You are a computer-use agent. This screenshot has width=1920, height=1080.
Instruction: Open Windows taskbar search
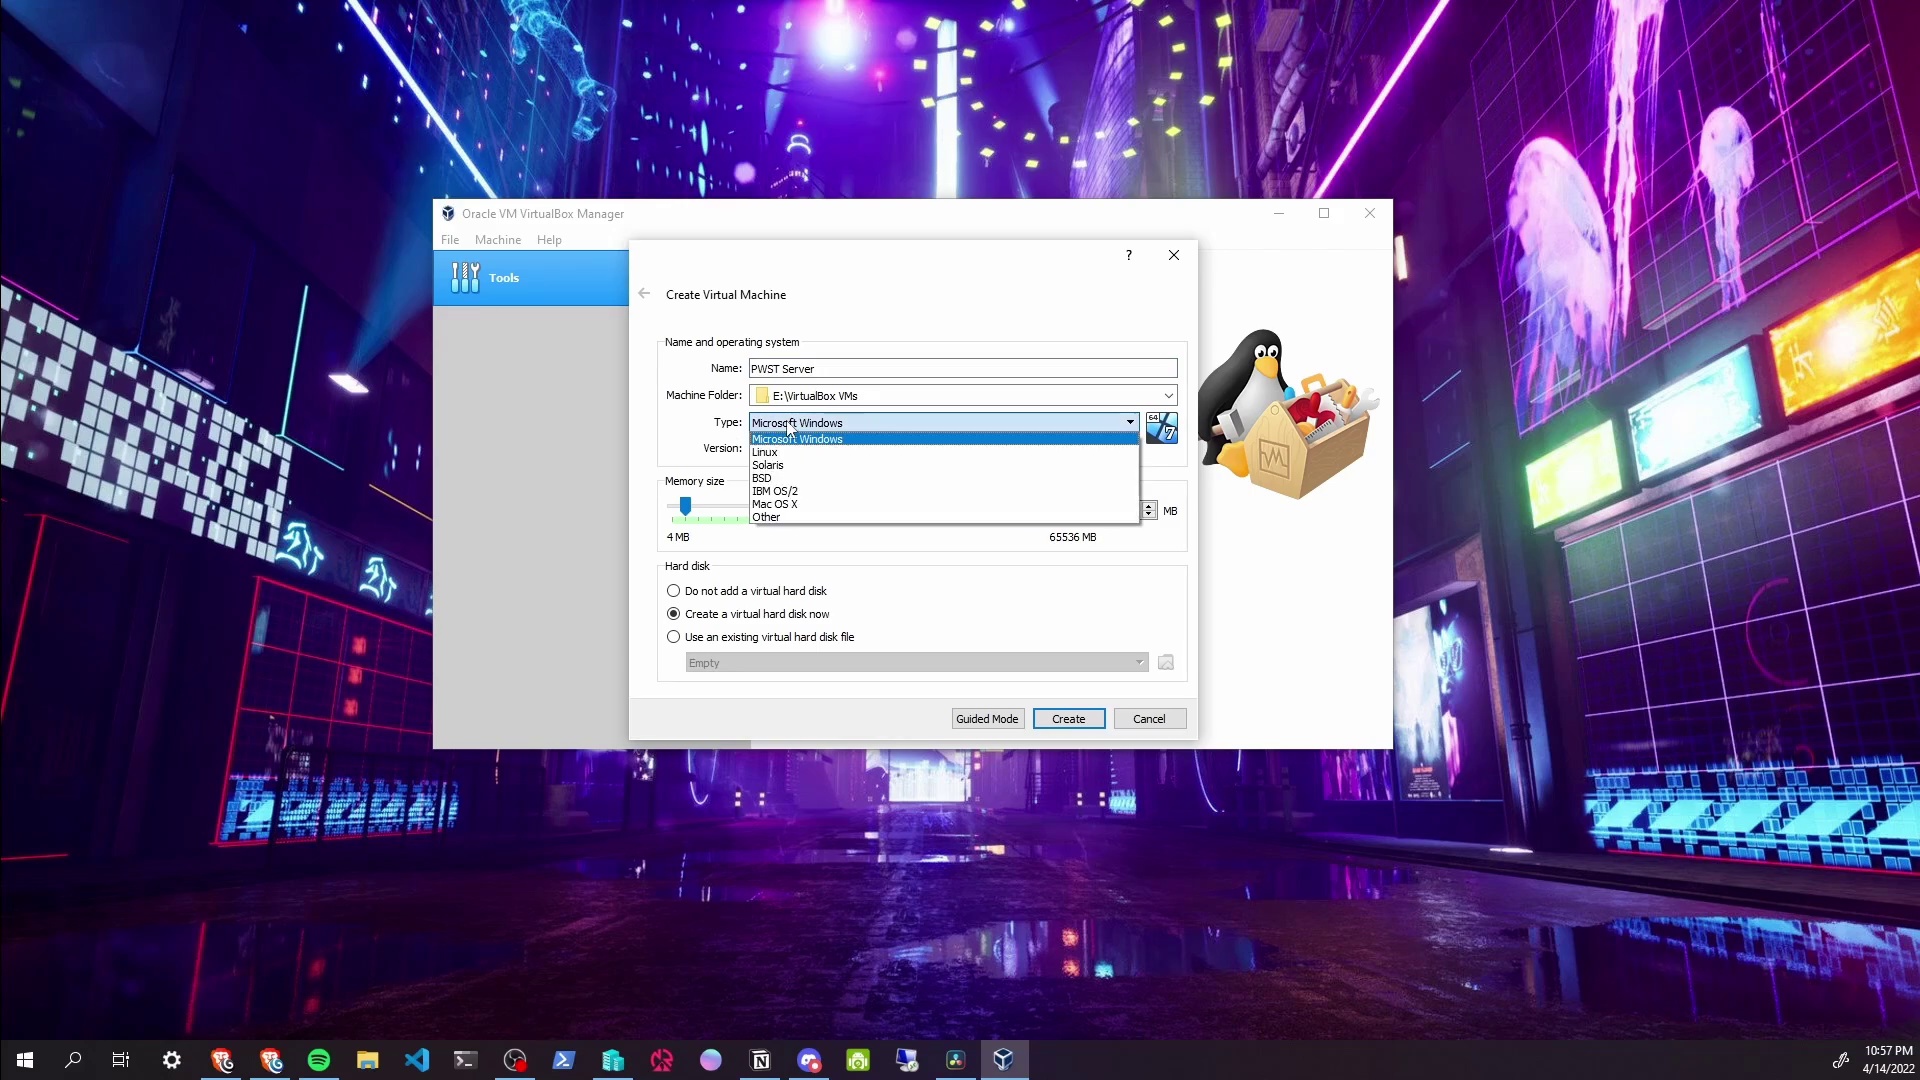(x=73, y=1060)
